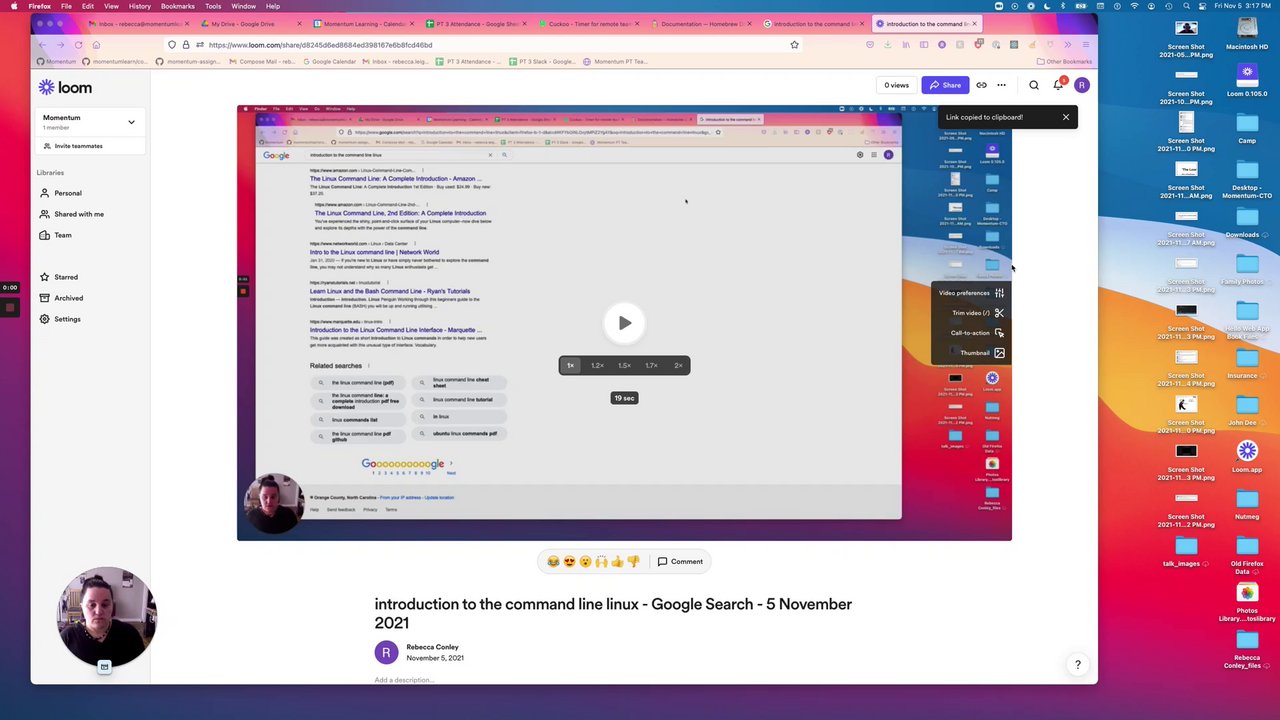
Task: Open the Other Bookmarks folder
Action: tap(1064, 62)
